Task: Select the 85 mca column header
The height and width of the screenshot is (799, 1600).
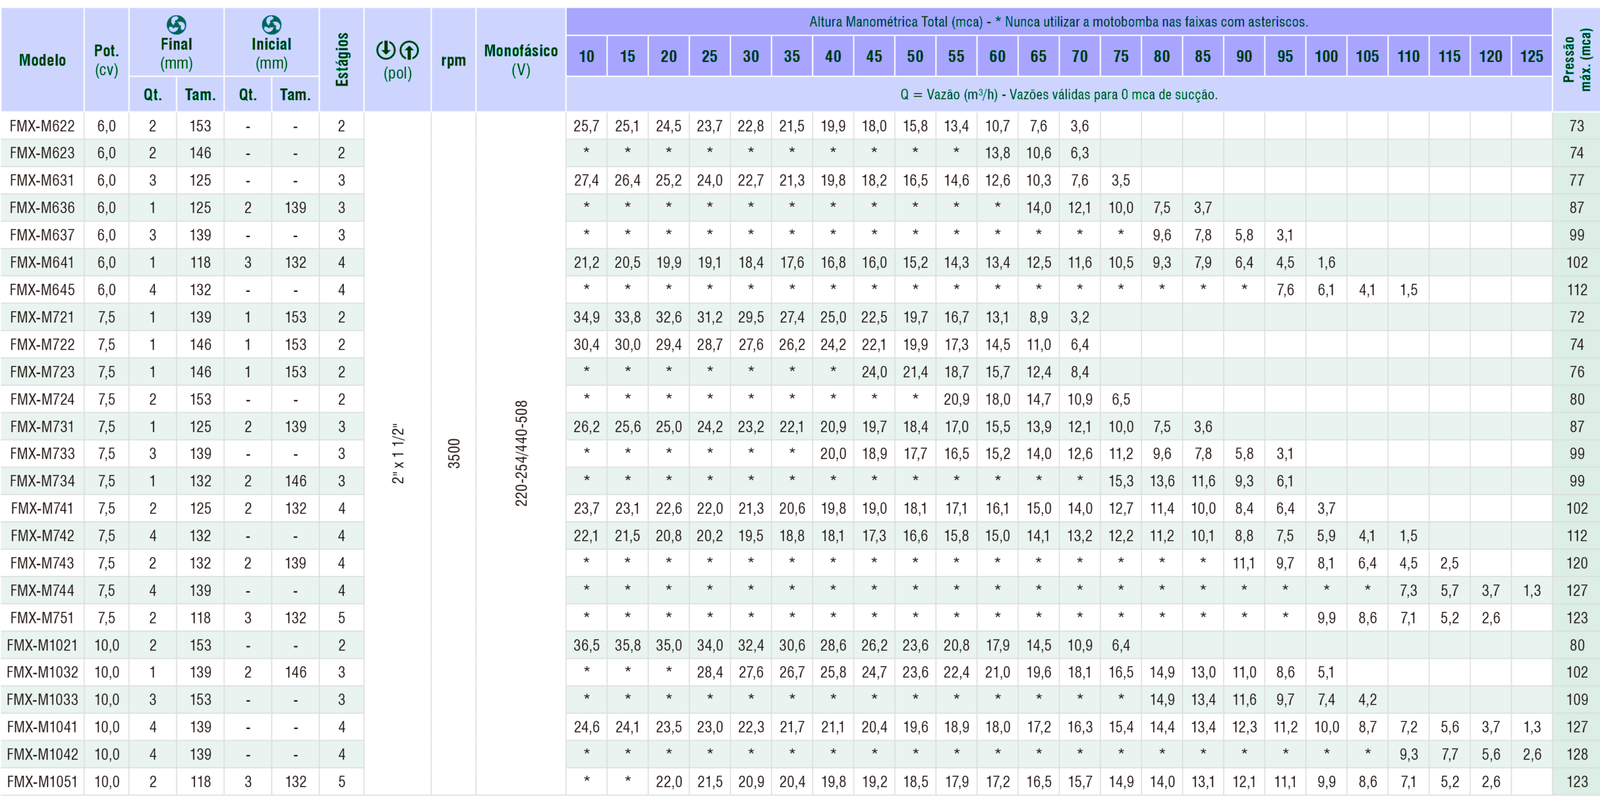Action: pos(1203,56)
